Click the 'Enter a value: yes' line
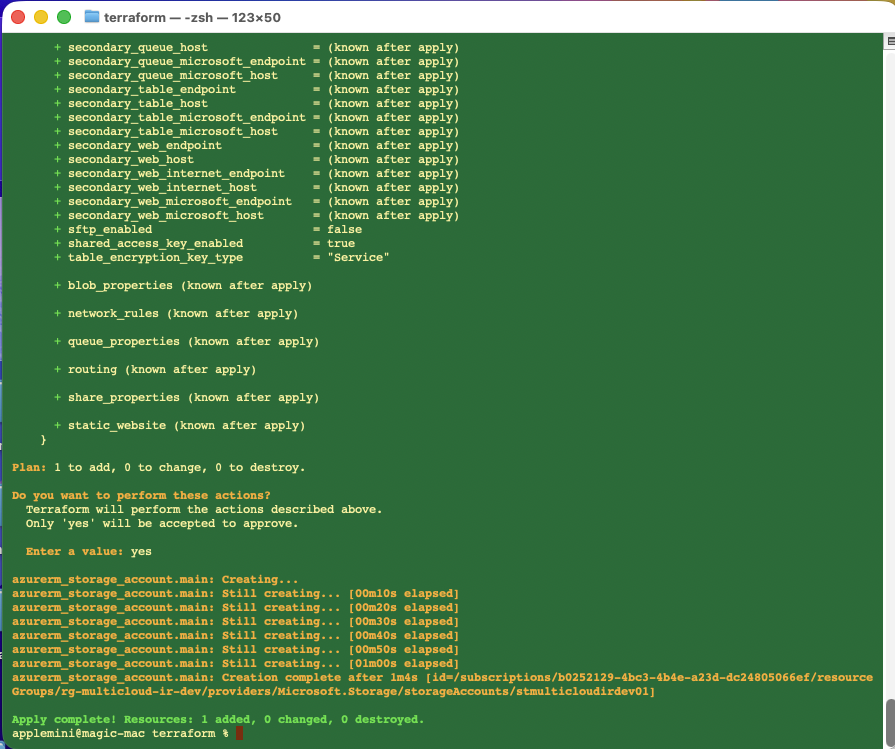The height and width of the screenshot is (749, 895). (88, 551)
